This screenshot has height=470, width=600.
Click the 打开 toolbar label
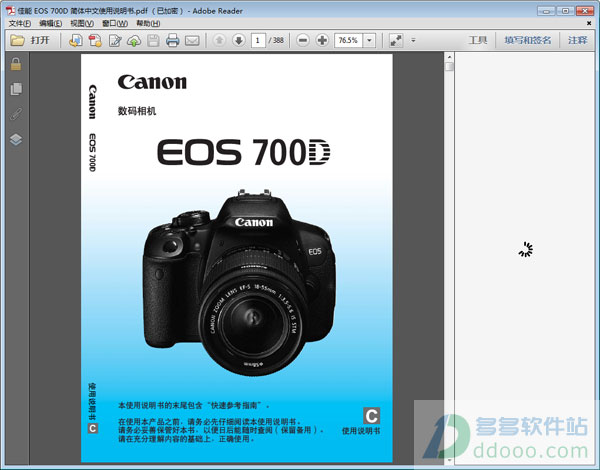[40, 40]
